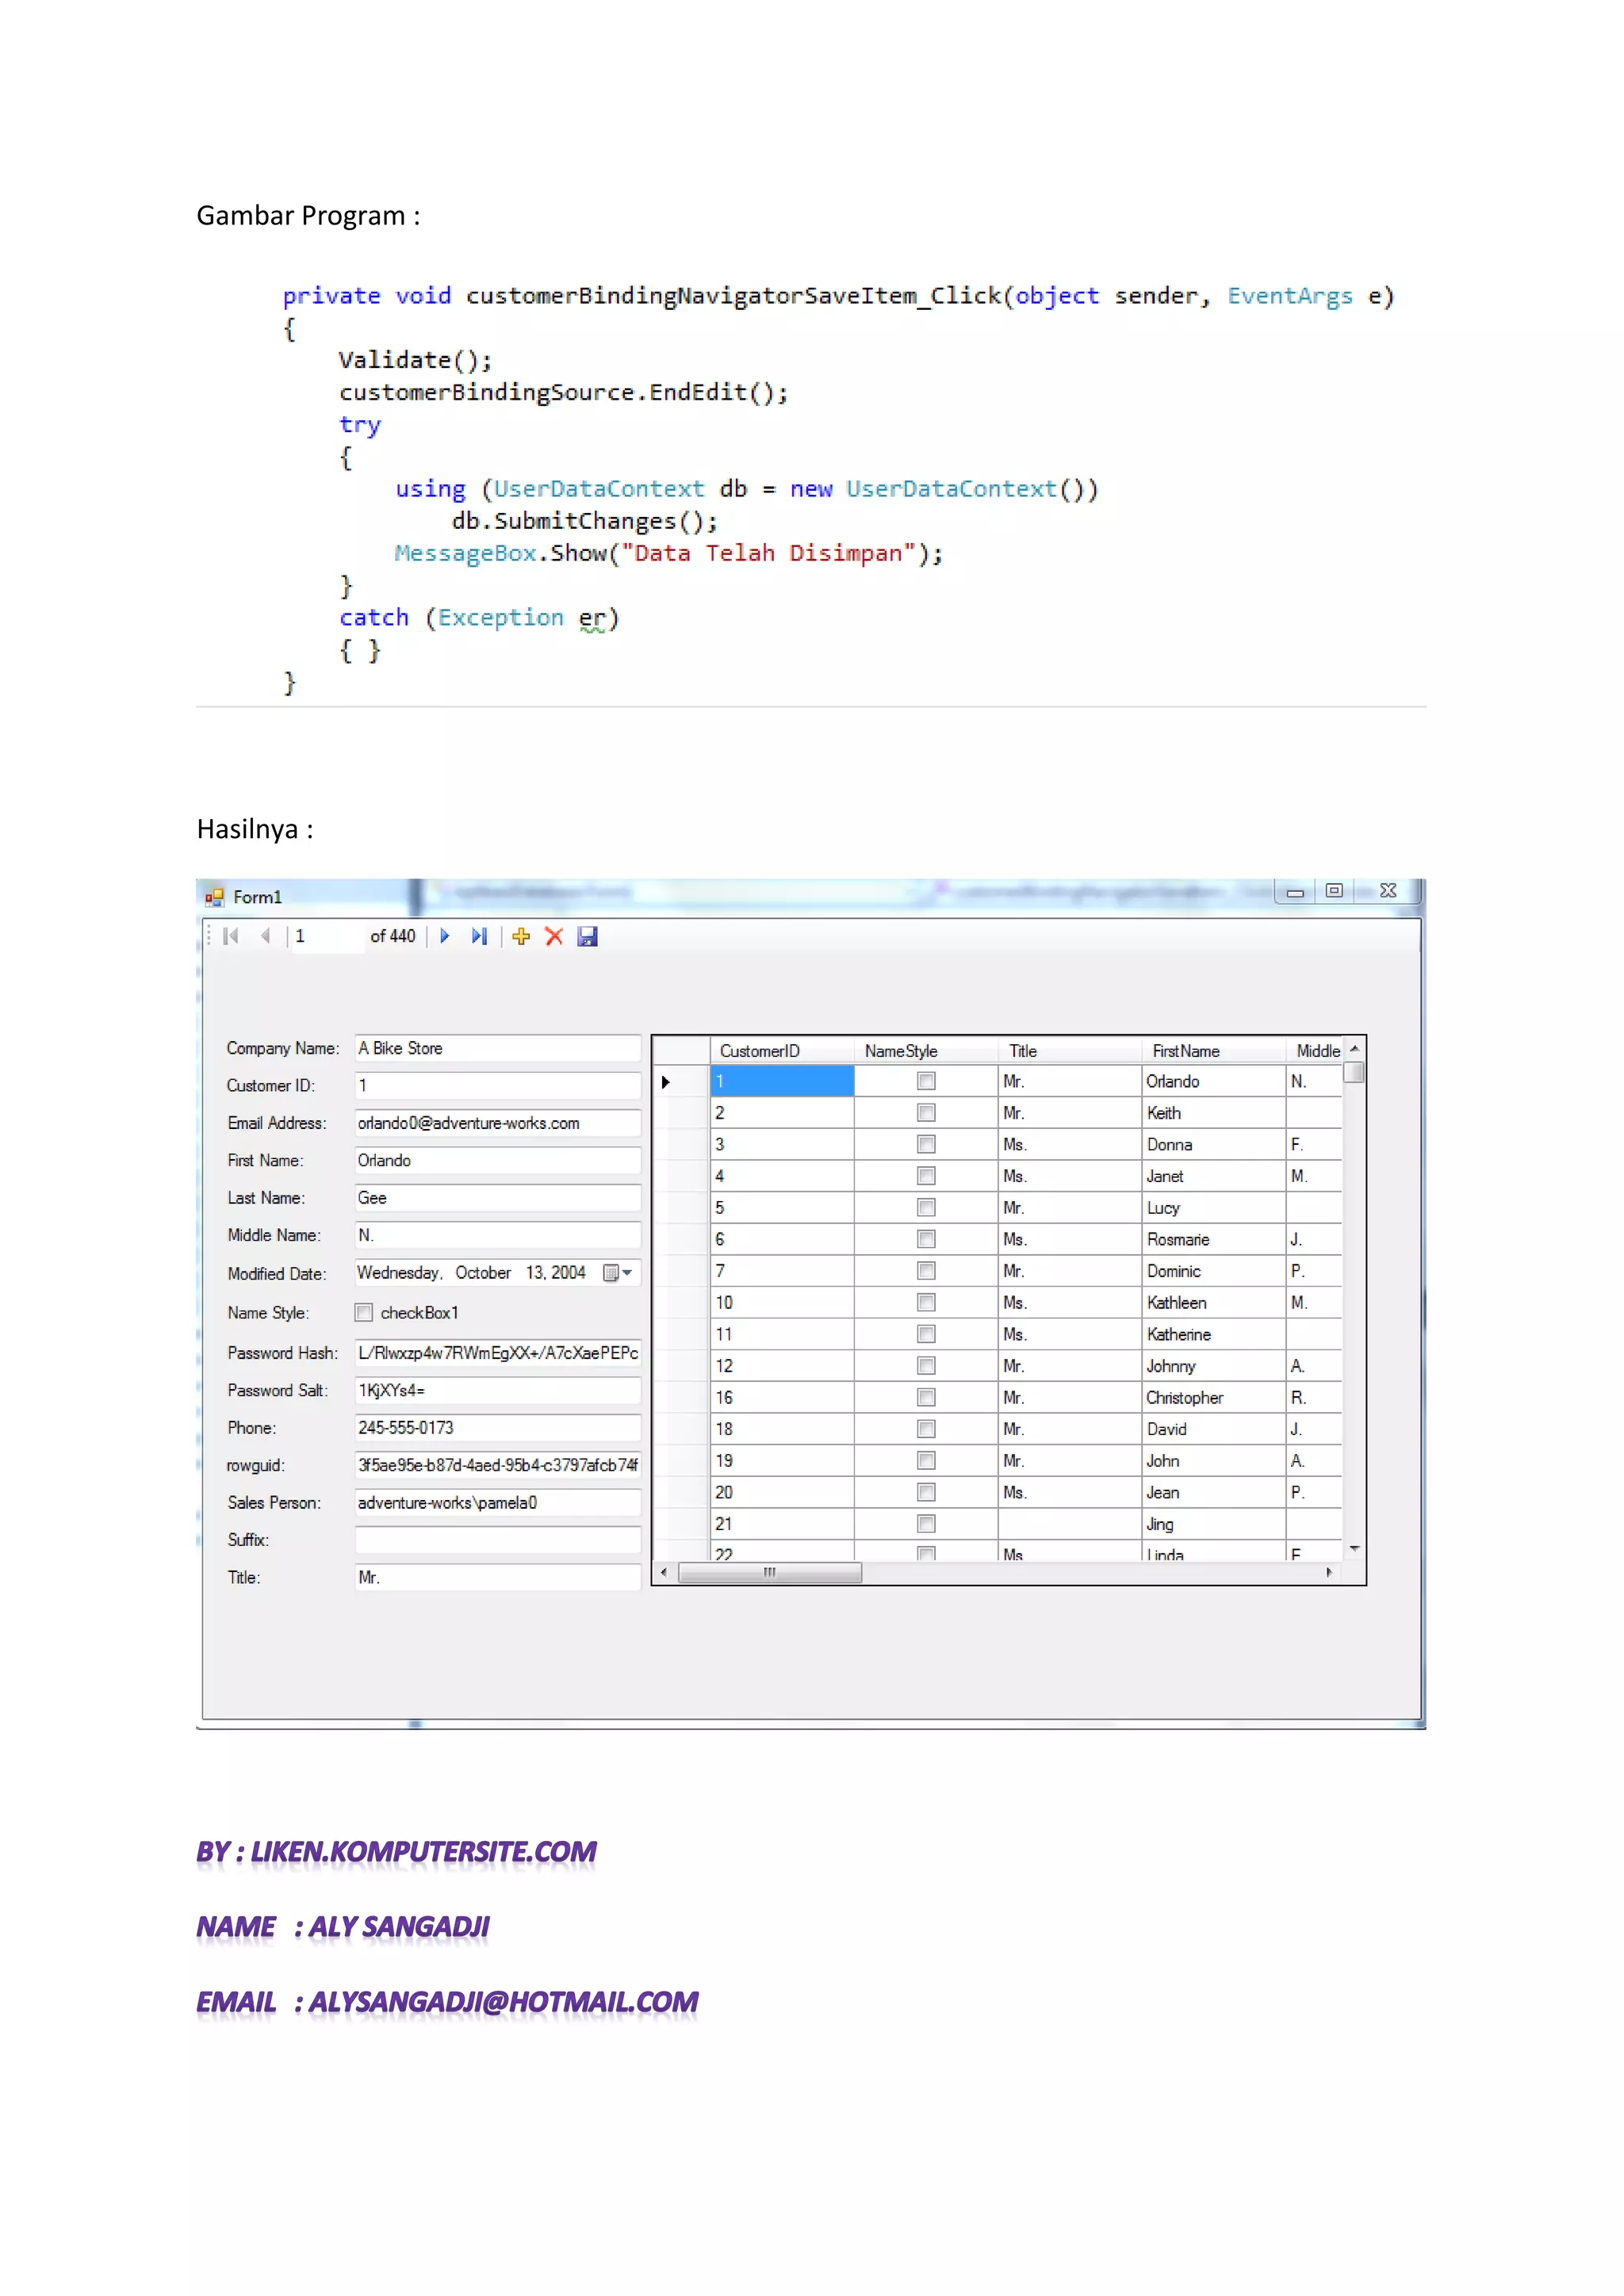The height and width of the screenshot is (2296, 1624).
Task: Tick NameStyle checkbox for Keith's row
Action: (926, 1113)
